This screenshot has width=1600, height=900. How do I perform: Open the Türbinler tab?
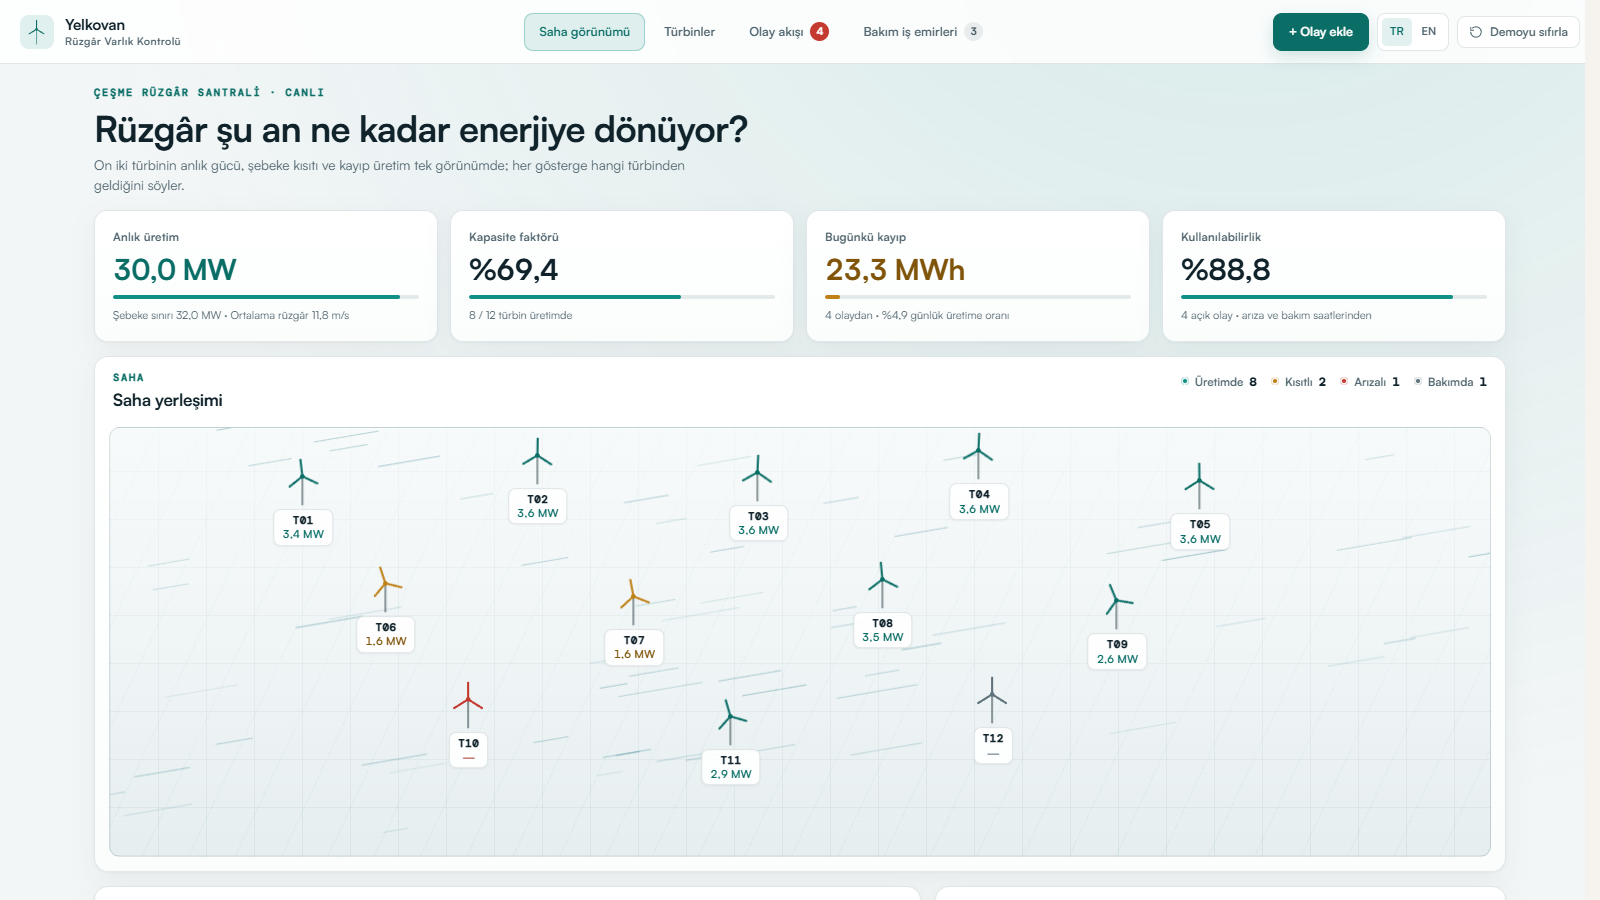coord(690,32)
